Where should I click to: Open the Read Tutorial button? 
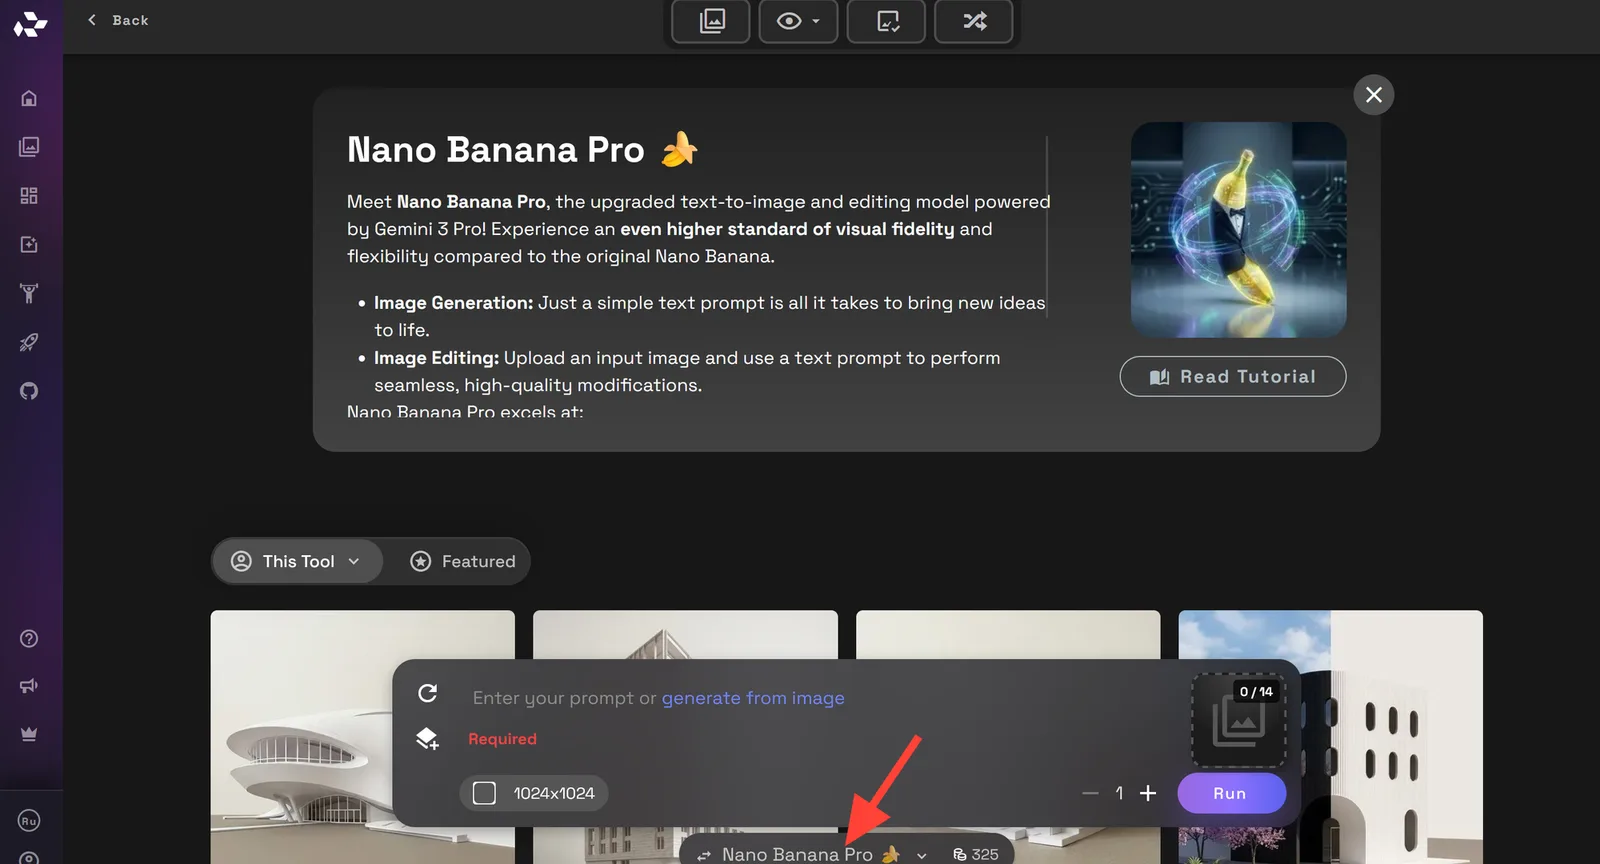[x=1233, y=377]
